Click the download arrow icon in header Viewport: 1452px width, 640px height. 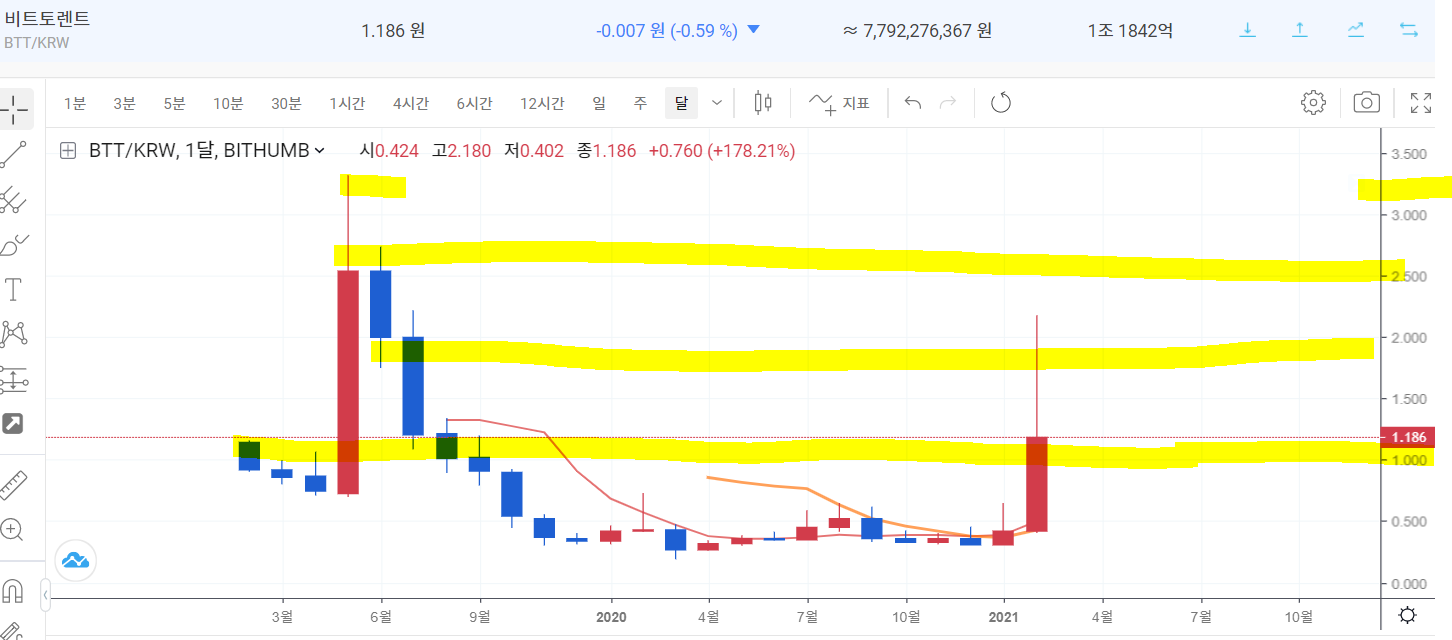1247,30
